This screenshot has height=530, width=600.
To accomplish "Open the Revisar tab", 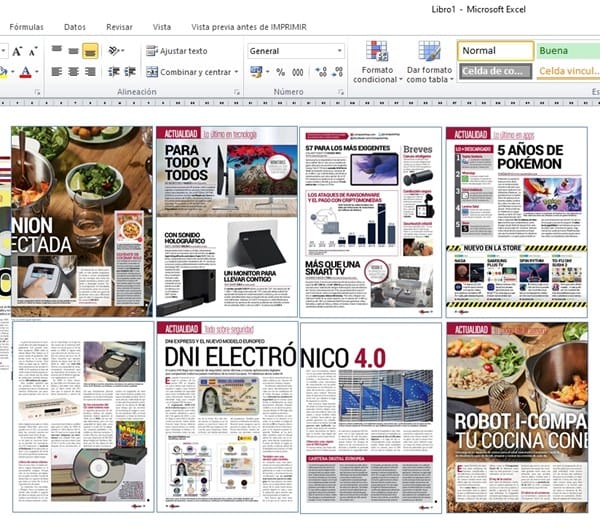I will [x=119, y=27].
